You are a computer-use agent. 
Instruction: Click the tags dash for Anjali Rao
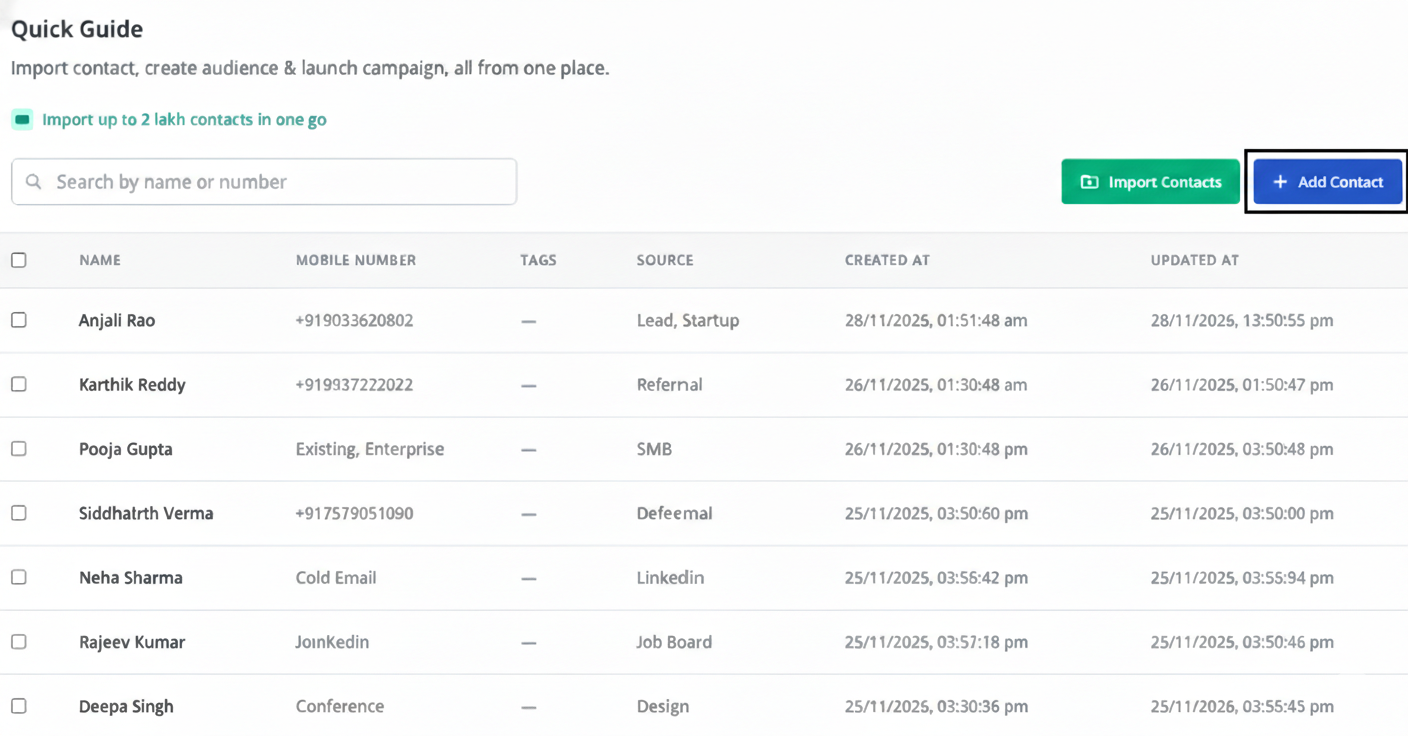pos(529,320)
